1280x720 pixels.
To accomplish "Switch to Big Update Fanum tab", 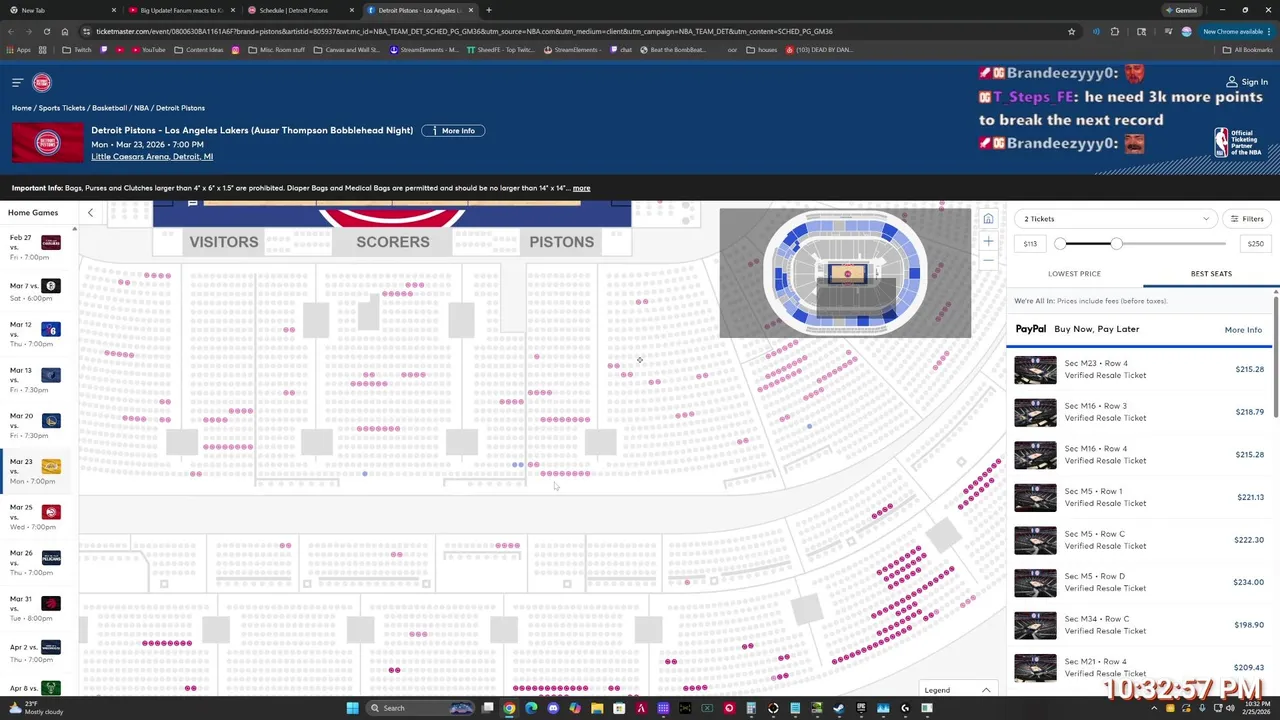I will click(x=181, y=10).
